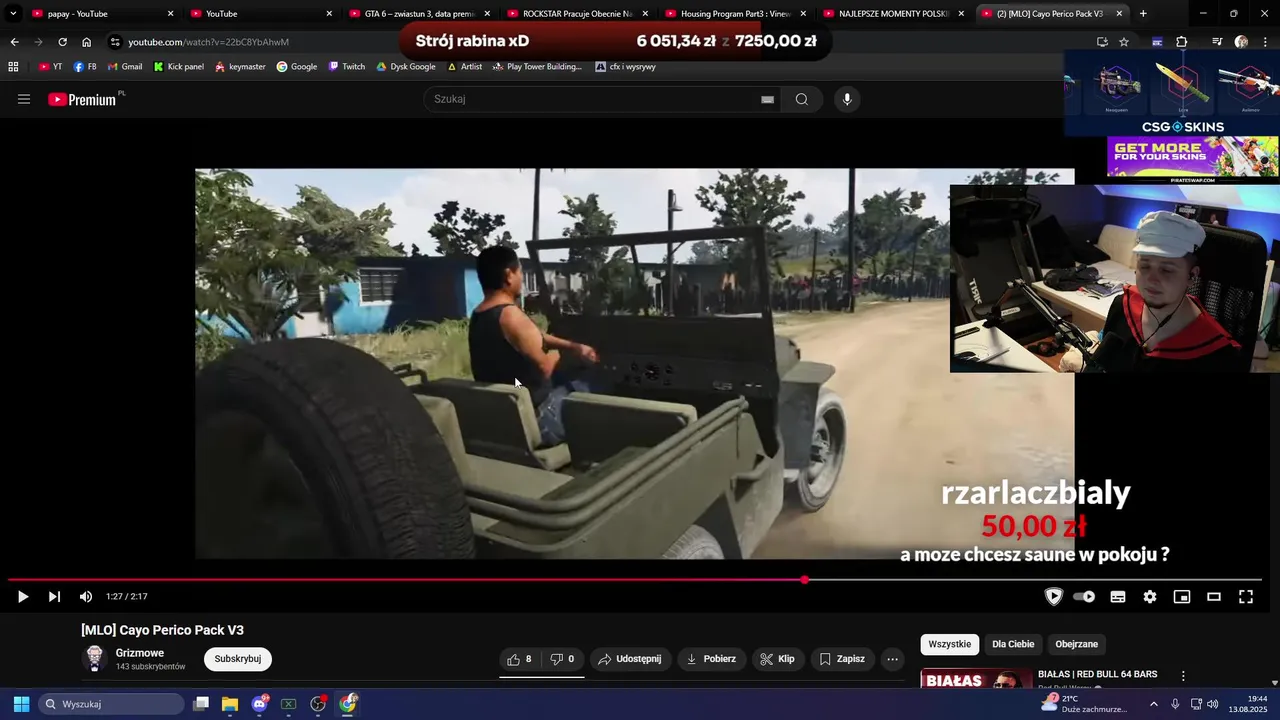This screenshot has width=1280, height=720.
Task: Start voice search with microphone
Action: [847, 99]
